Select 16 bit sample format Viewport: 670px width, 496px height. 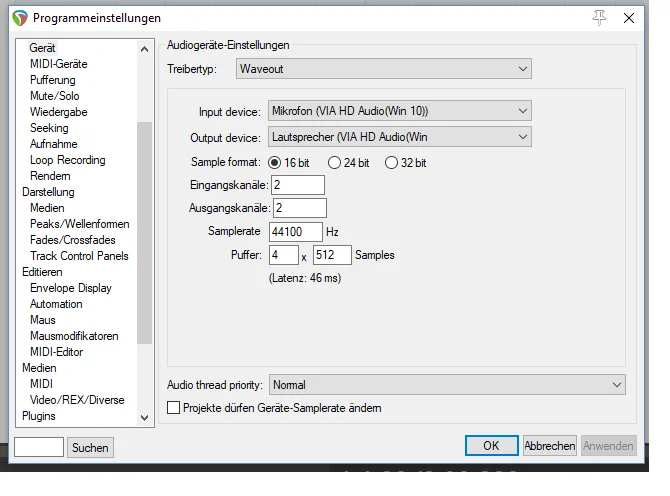[x=275, y=163]
